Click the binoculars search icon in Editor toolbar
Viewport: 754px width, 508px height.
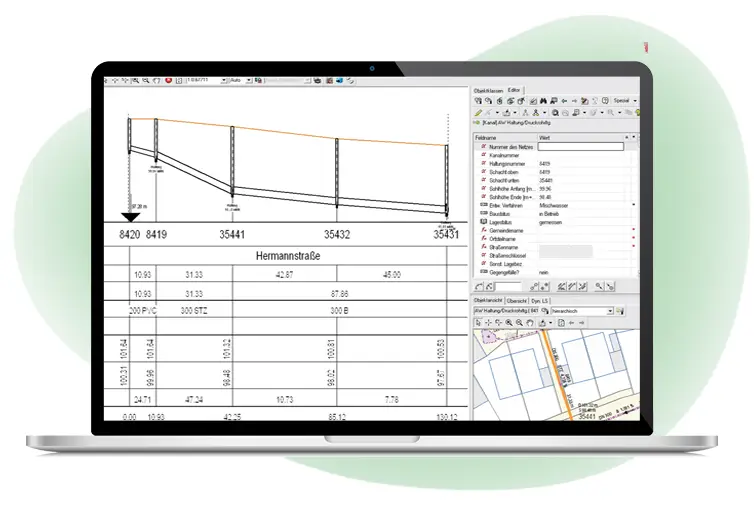click(x=545, y=101)
